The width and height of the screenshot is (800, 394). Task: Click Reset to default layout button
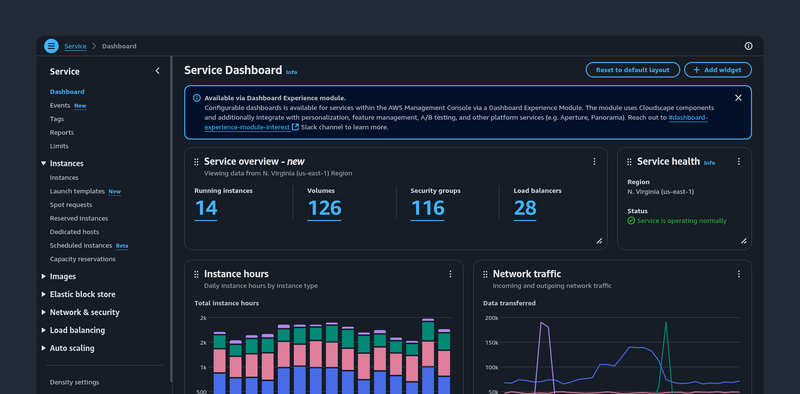[633, 70]
